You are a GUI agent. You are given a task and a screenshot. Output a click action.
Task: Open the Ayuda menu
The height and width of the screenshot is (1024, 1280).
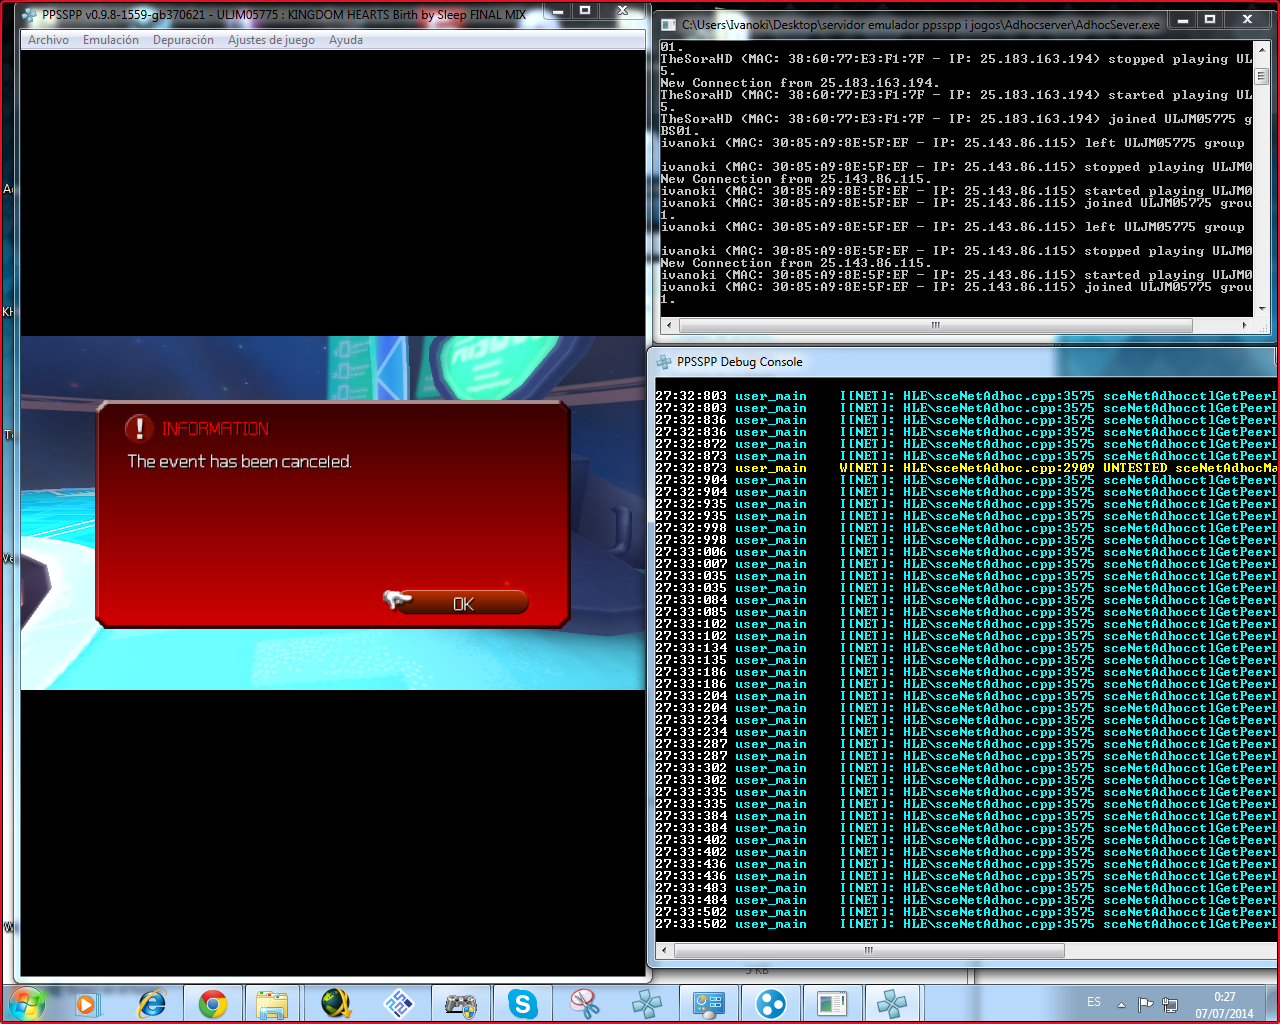tap(346, 40)
